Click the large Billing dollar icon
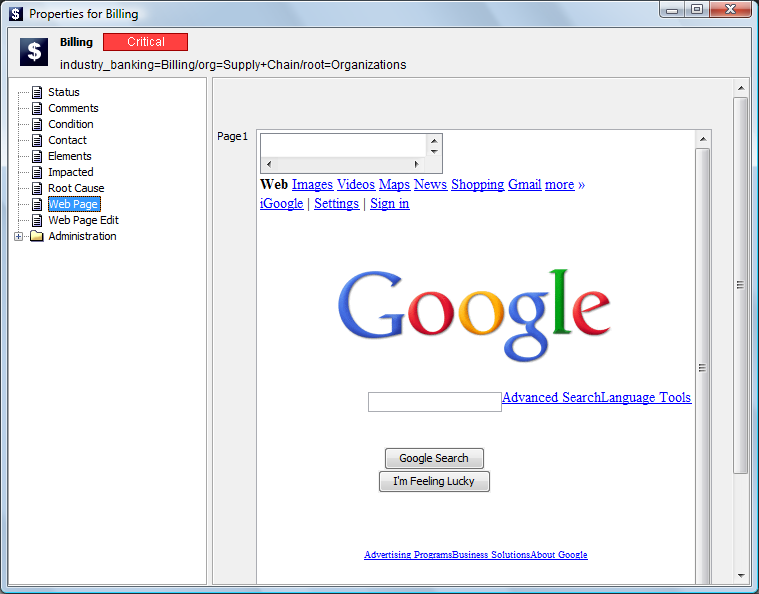 coord(34,51)
